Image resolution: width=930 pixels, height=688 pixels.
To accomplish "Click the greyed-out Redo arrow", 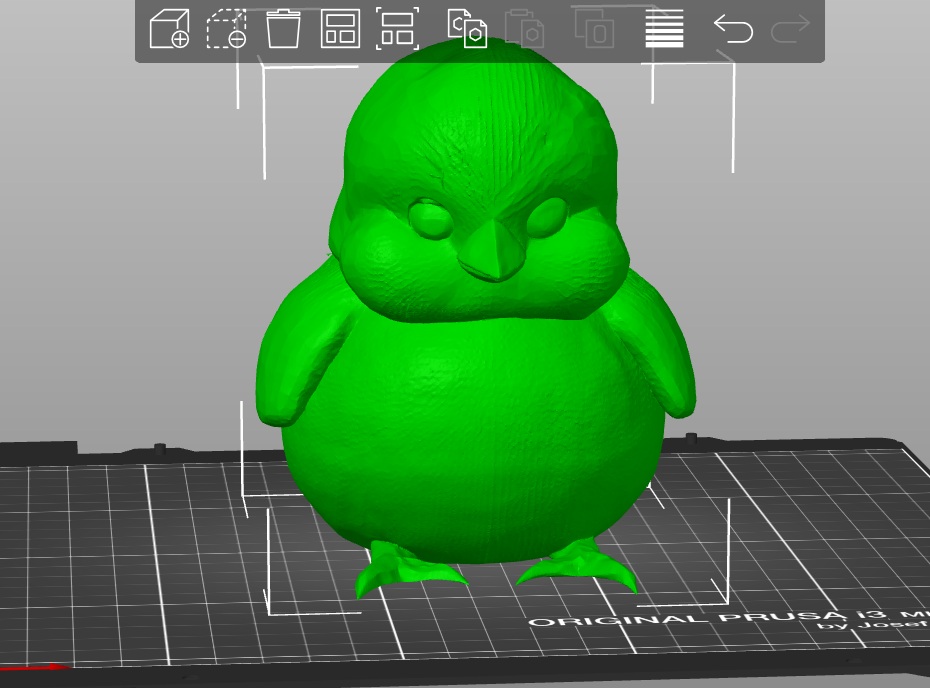I will [x=790, y=28].
